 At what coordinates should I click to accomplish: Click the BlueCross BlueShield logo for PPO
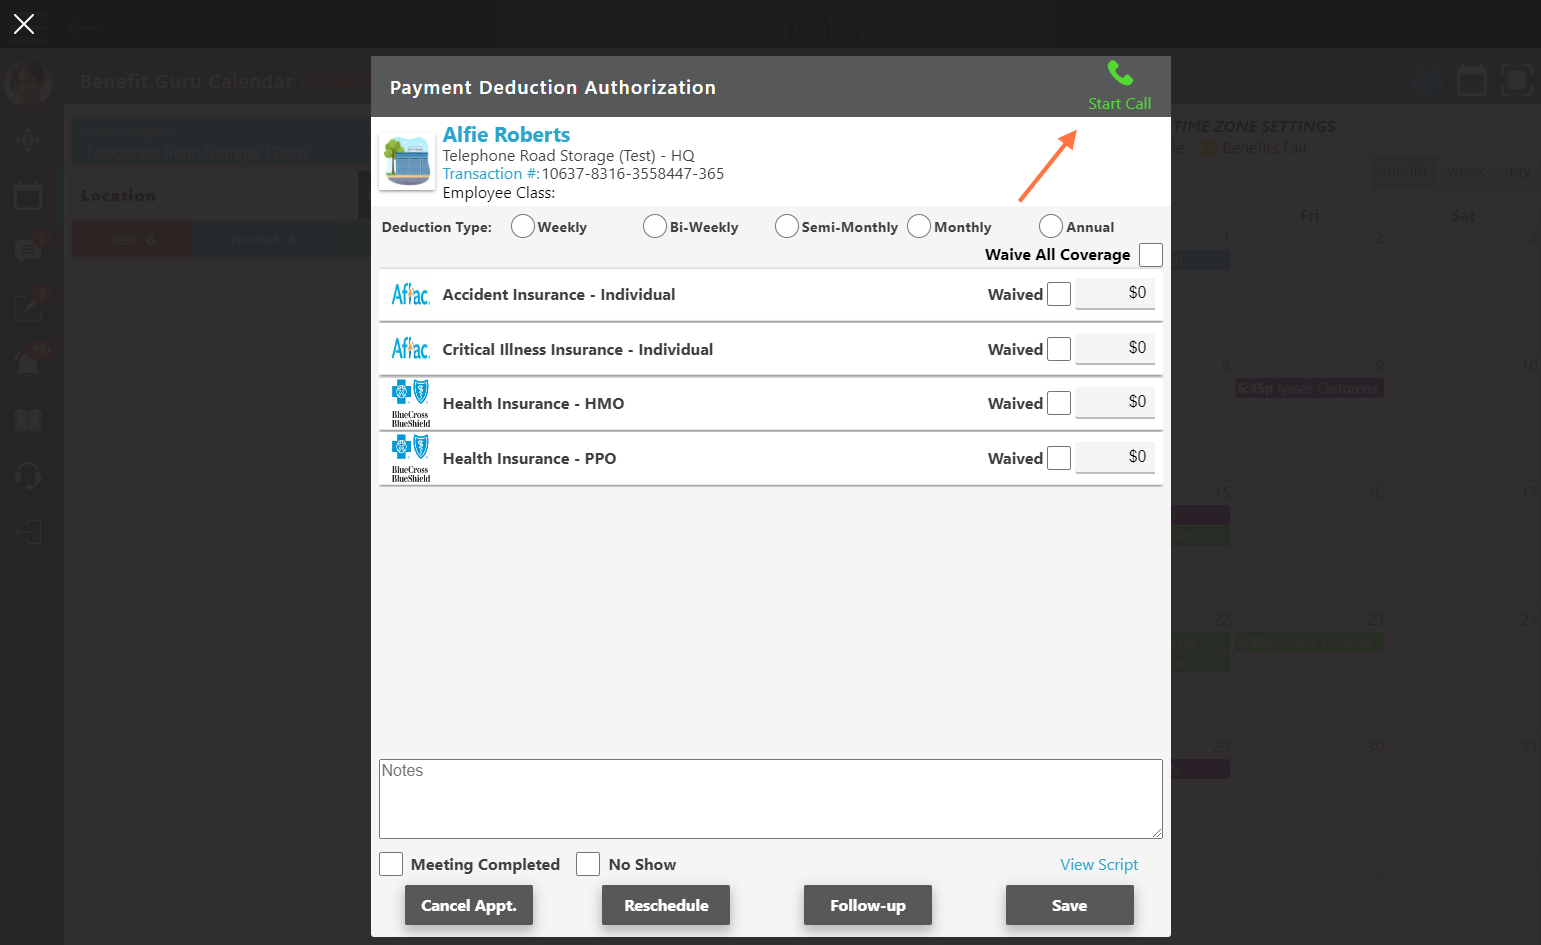410,458
